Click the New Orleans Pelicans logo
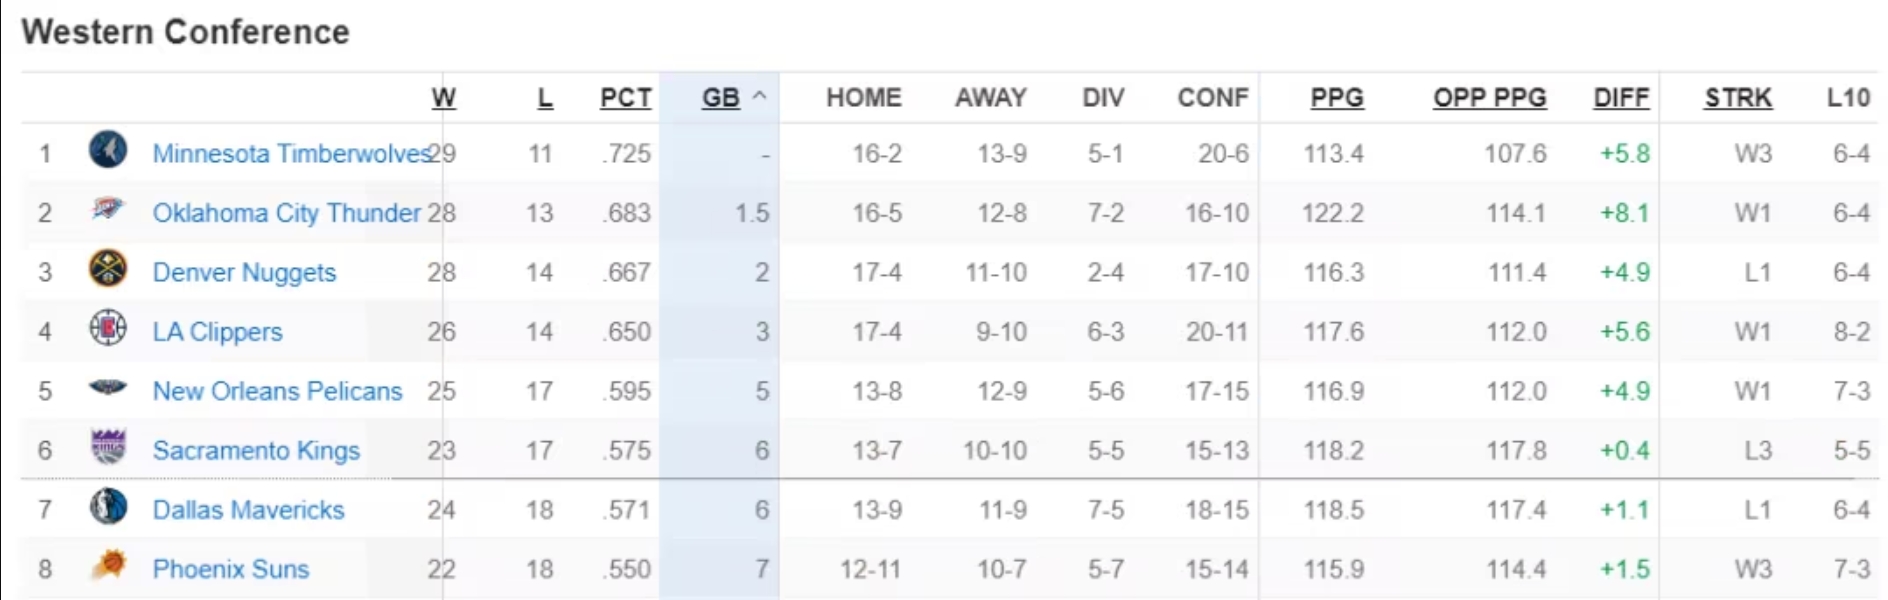 [108, 388]
